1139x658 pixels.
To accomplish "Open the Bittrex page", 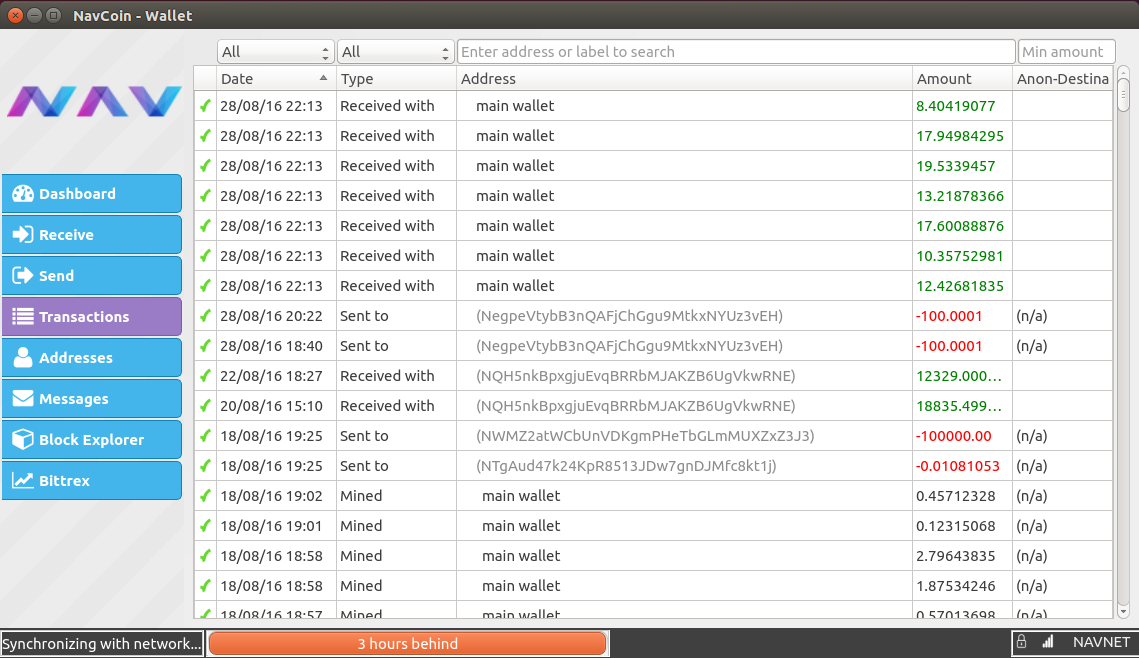I will 92,480.
